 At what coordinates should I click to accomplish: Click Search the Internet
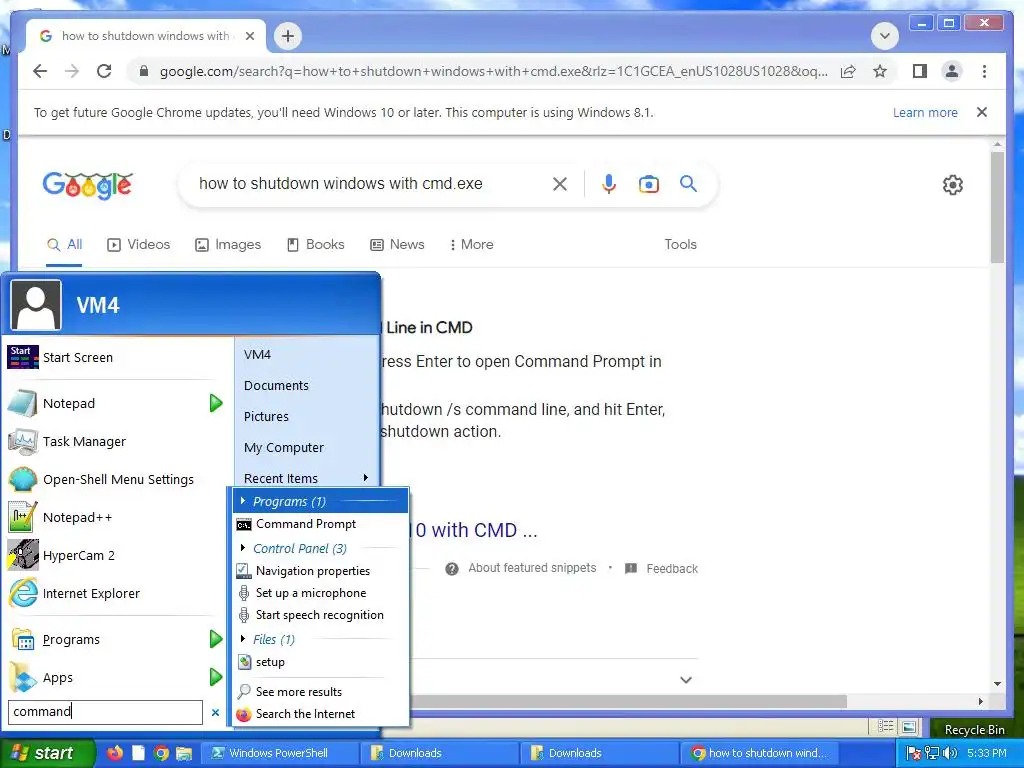[320, 714]
